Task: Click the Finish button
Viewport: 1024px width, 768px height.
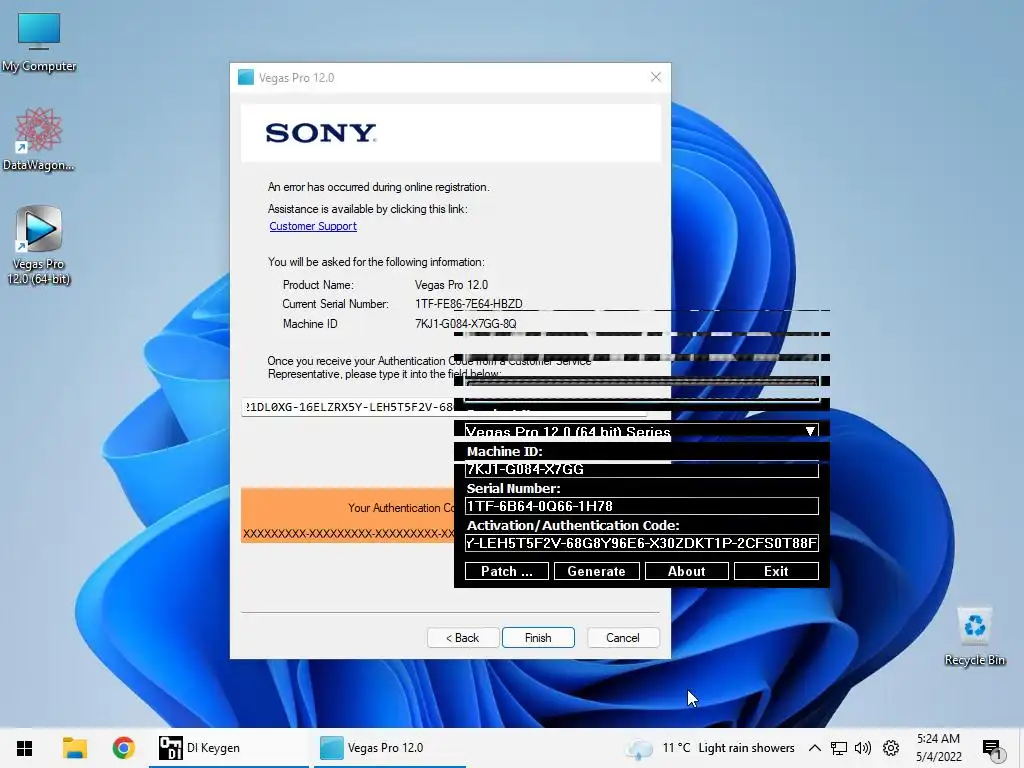Action: click(538, 637)
